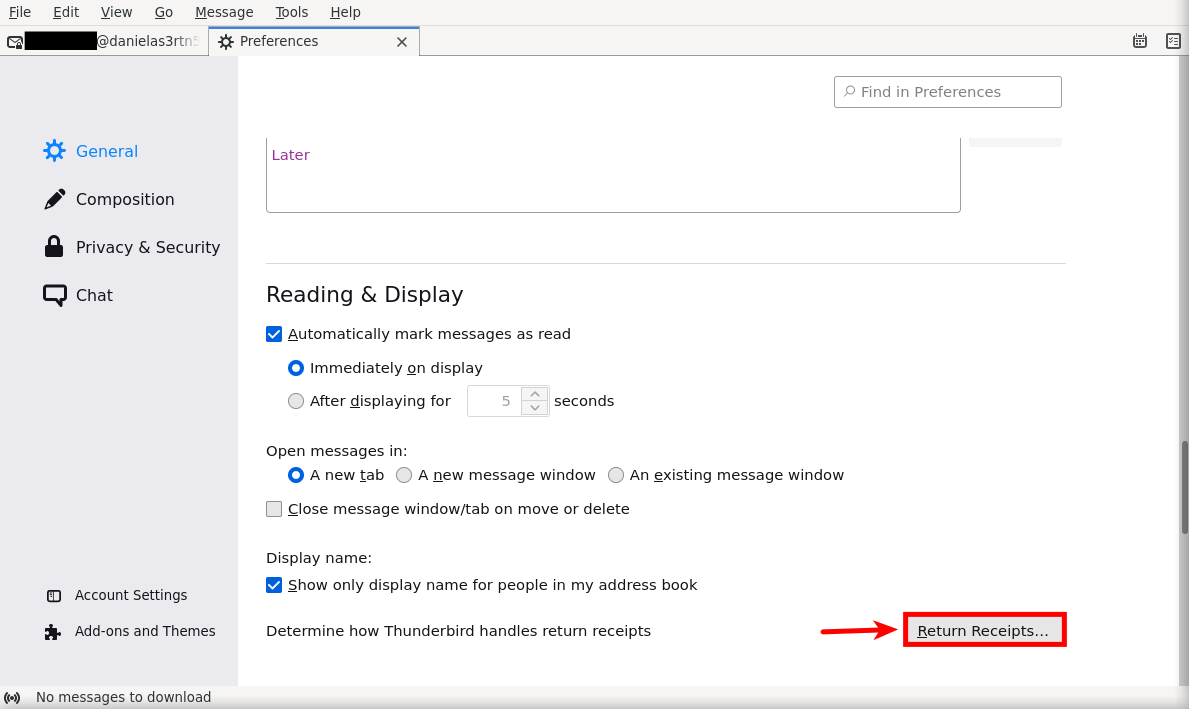The image size is (1189, 709).
Task: Open the Message menu
Action: click(224, 12)
